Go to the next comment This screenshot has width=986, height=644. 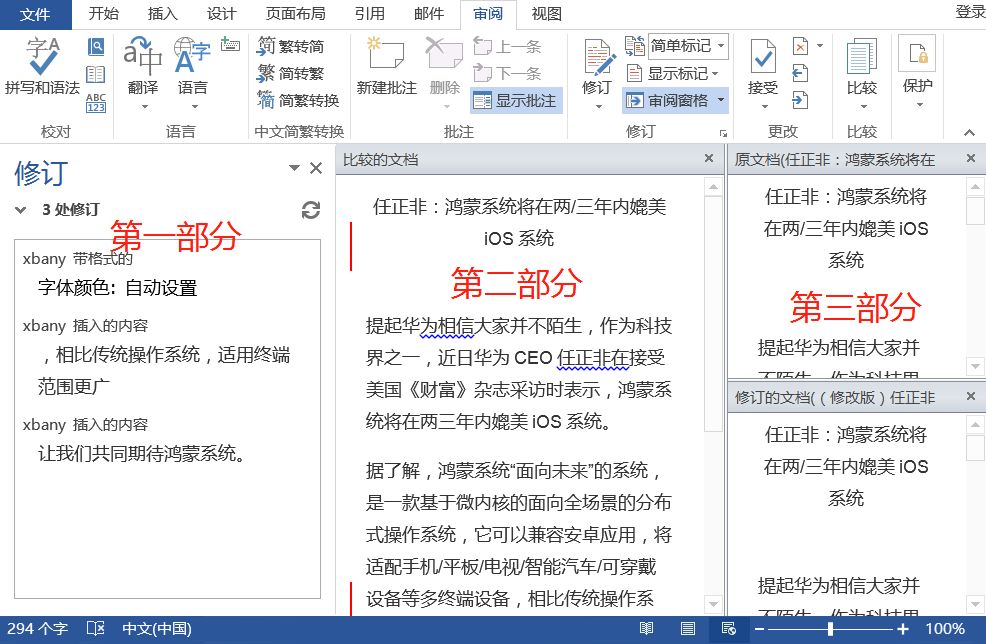point(507,73)
